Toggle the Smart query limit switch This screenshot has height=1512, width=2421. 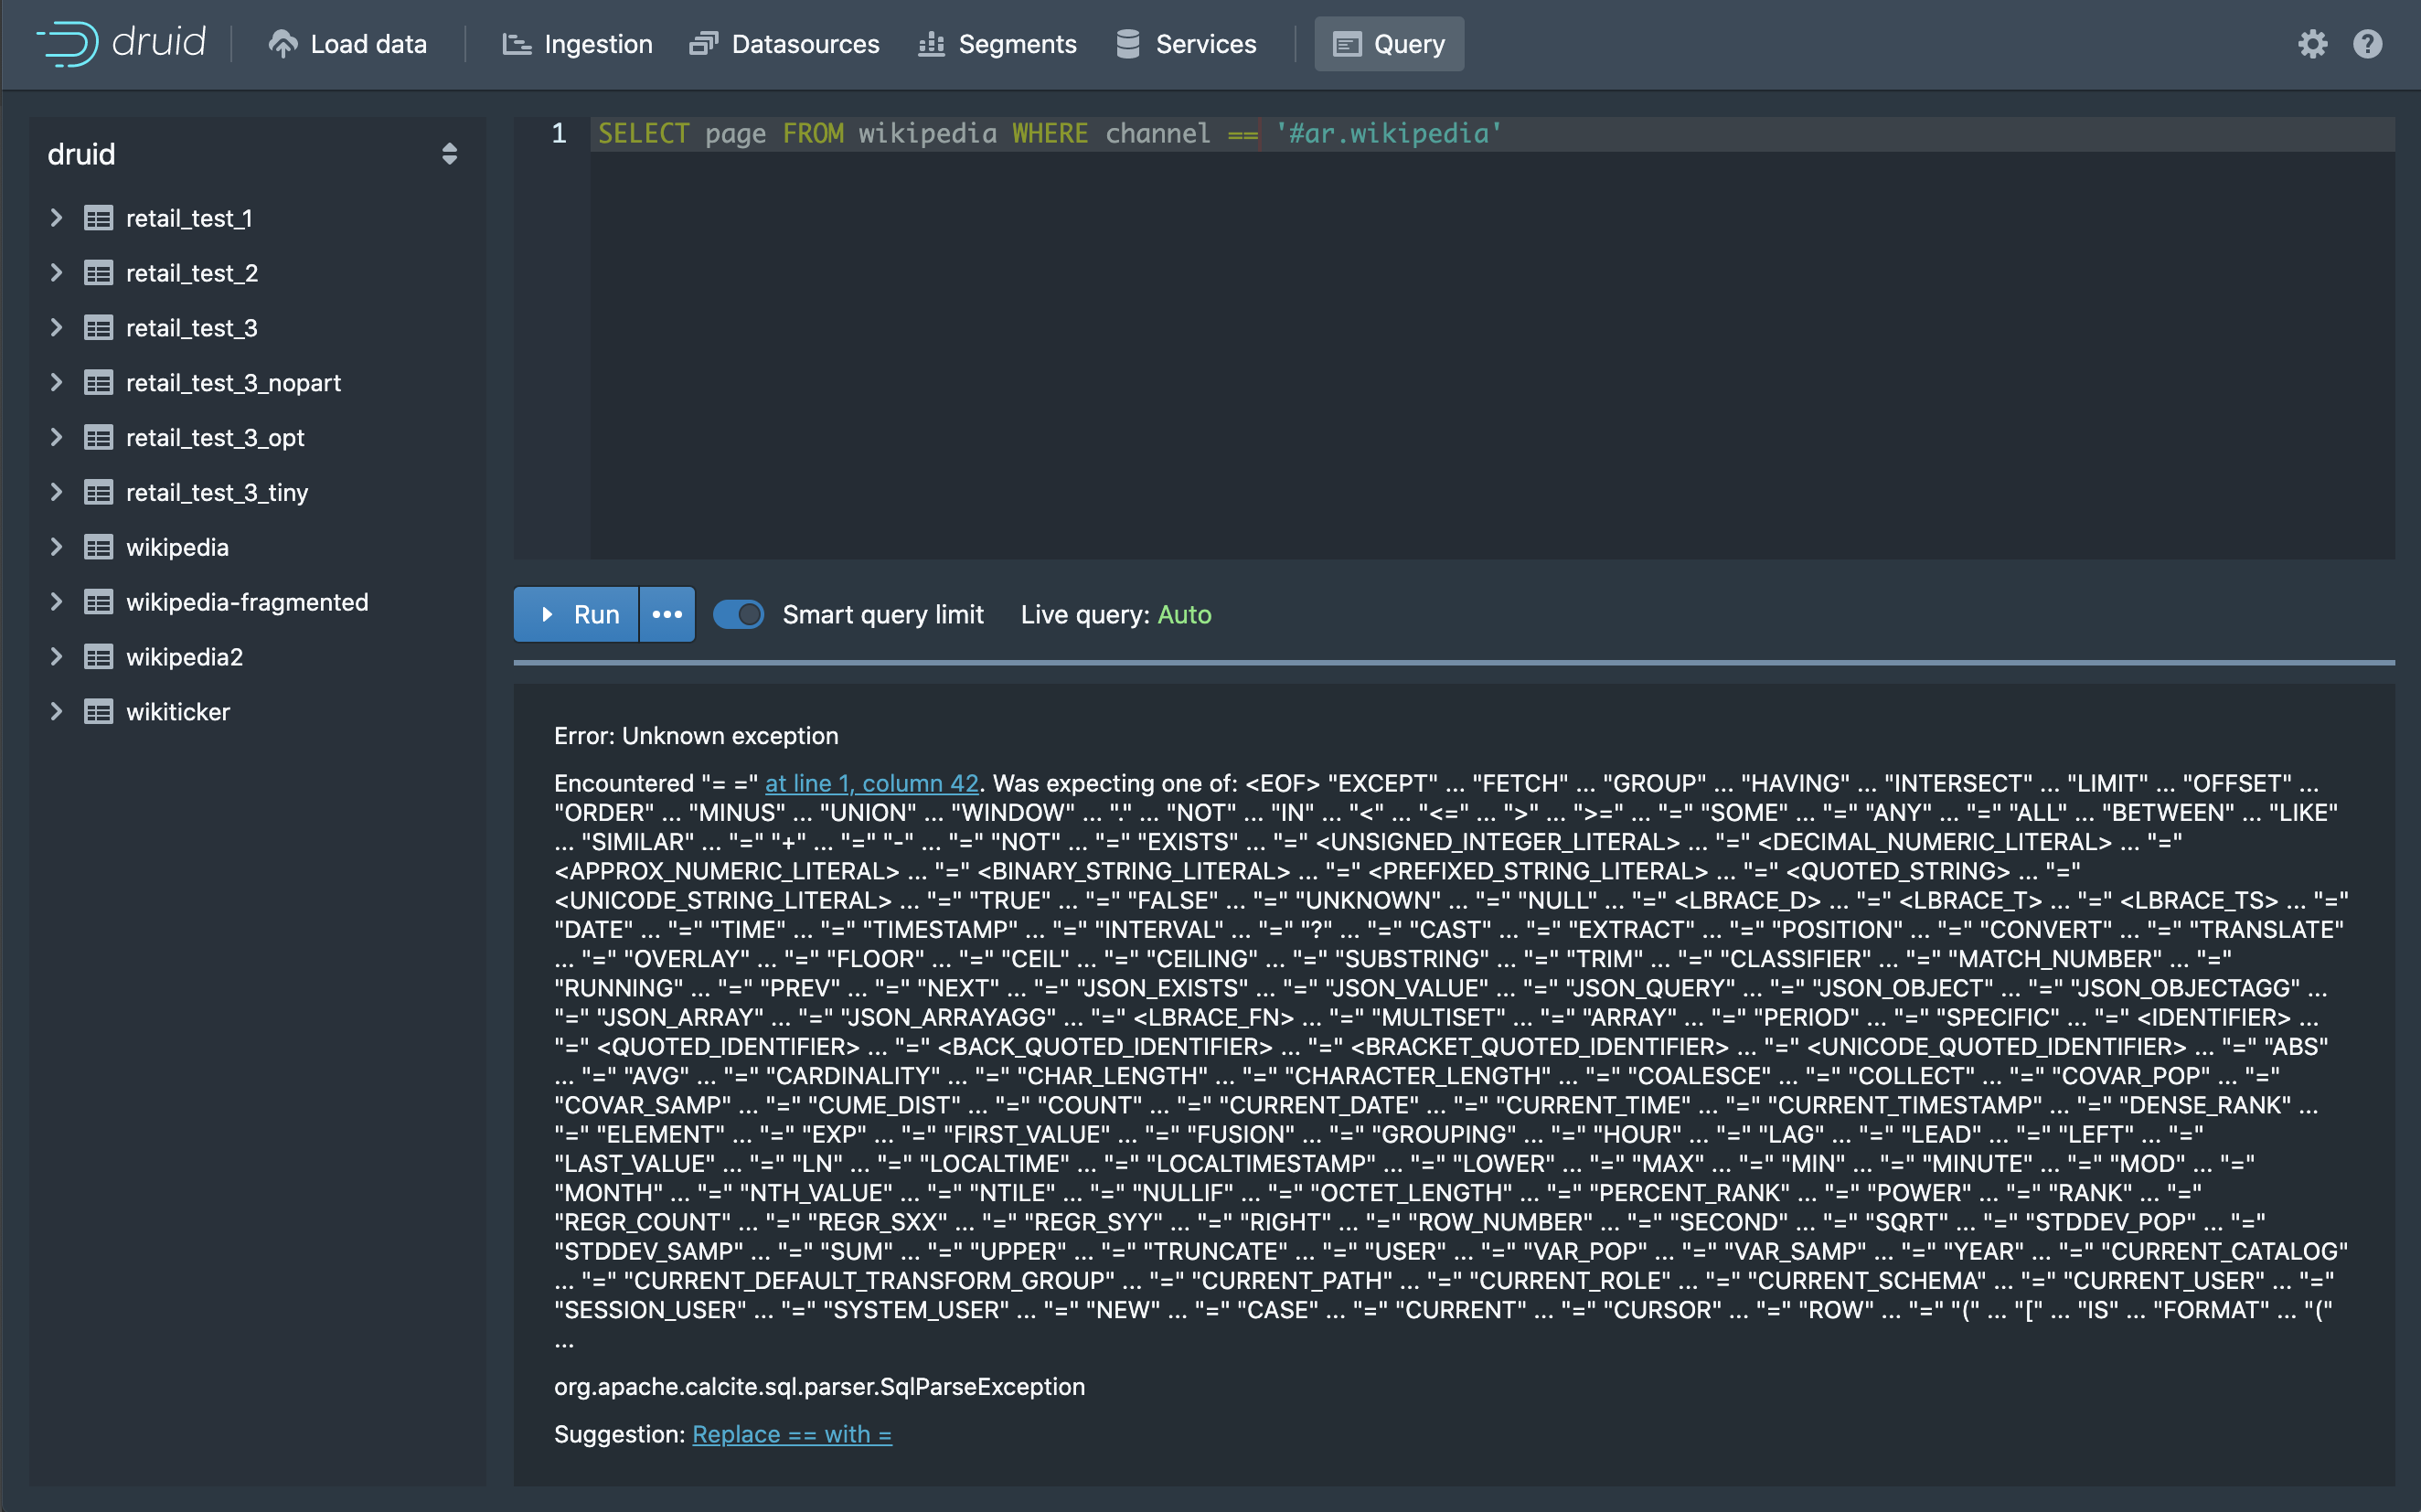739,614
